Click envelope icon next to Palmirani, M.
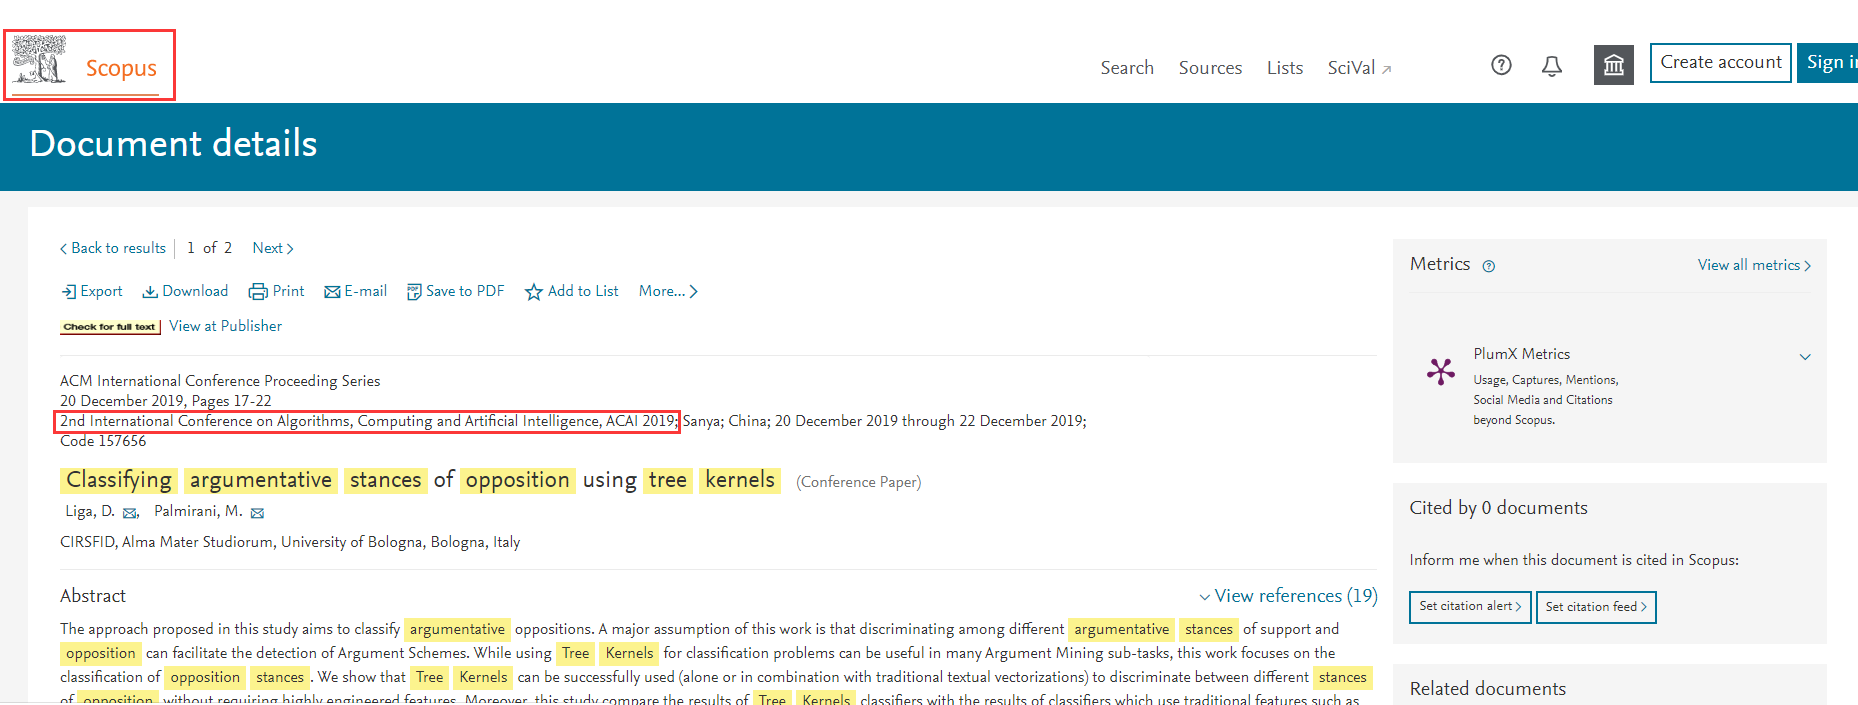Screen dimensions: 1858x705 [x=257, y=513]
